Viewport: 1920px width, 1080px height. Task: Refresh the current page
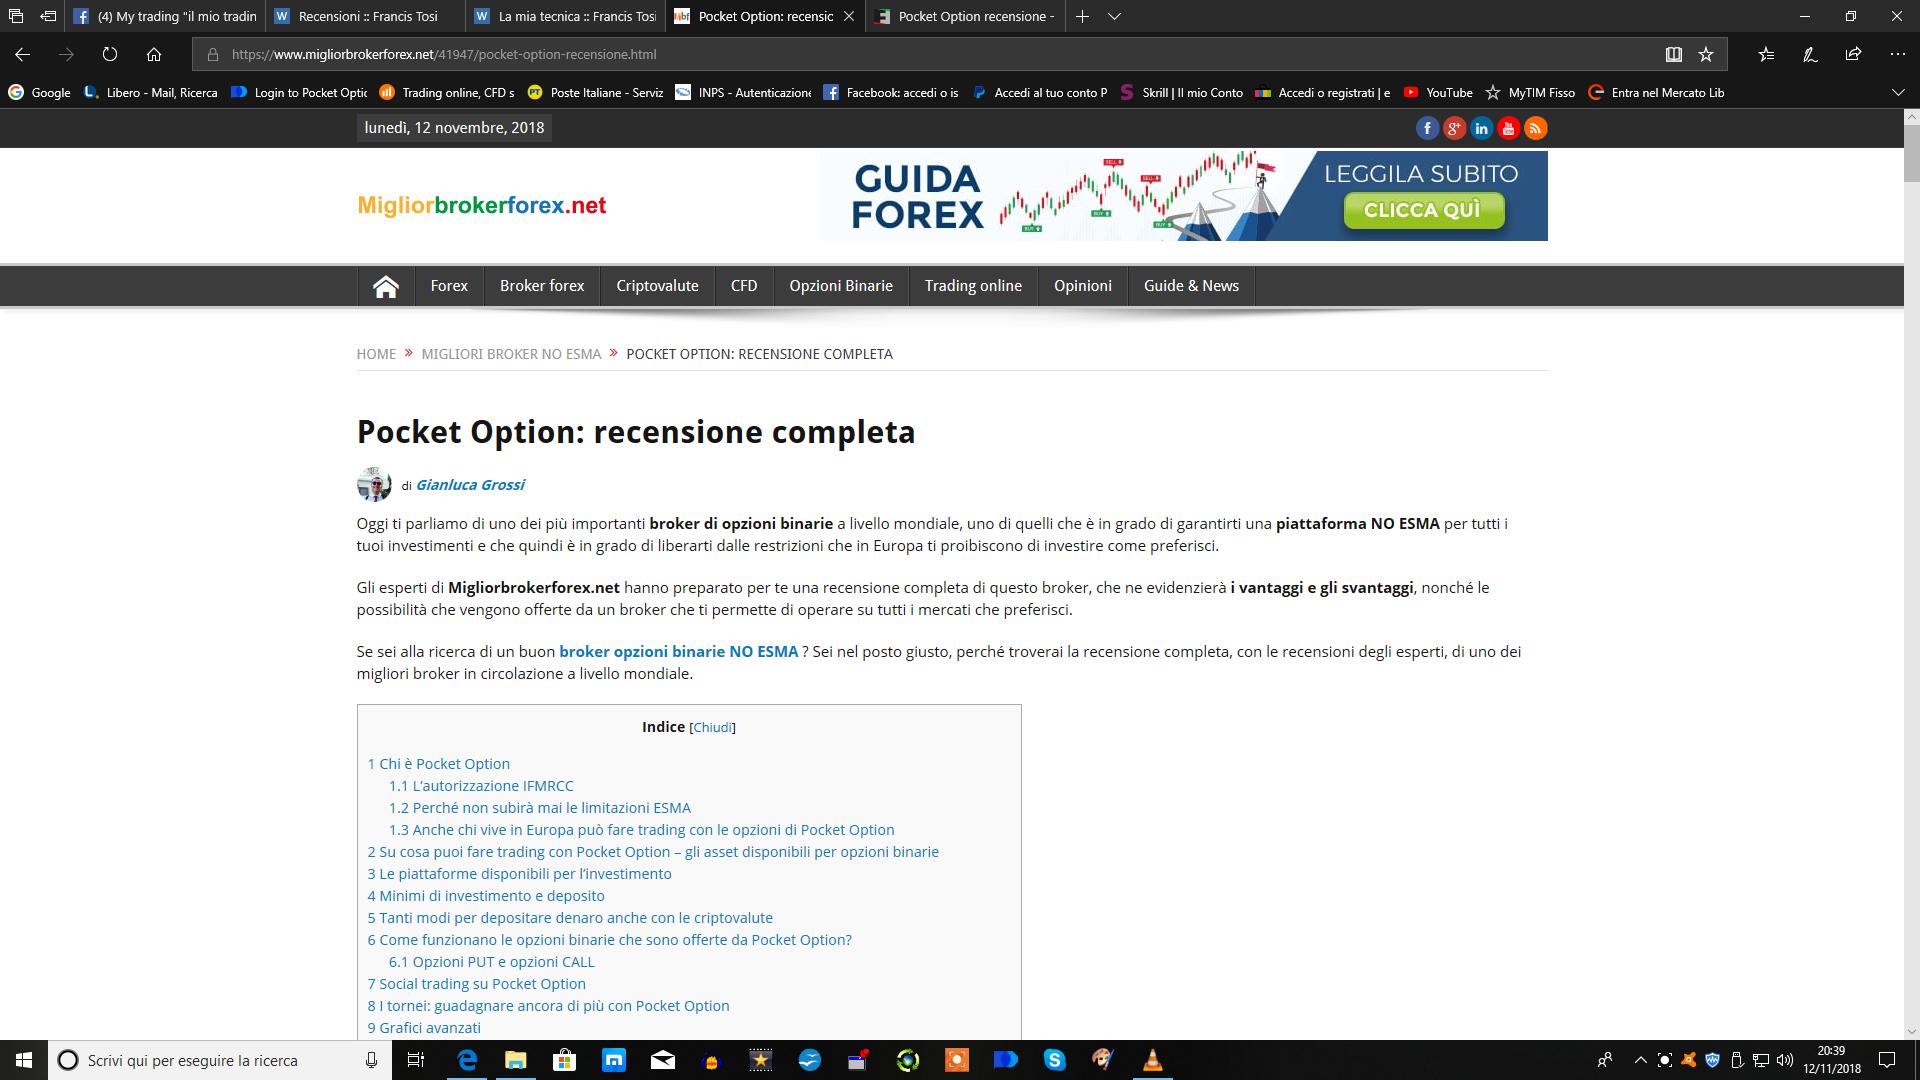click(x=110, y=54)
